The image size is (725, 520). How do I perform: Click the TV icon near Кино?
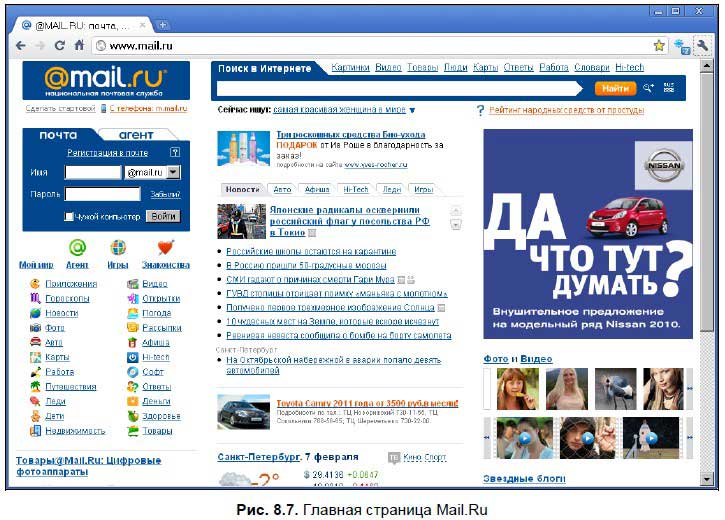[393, 458]
